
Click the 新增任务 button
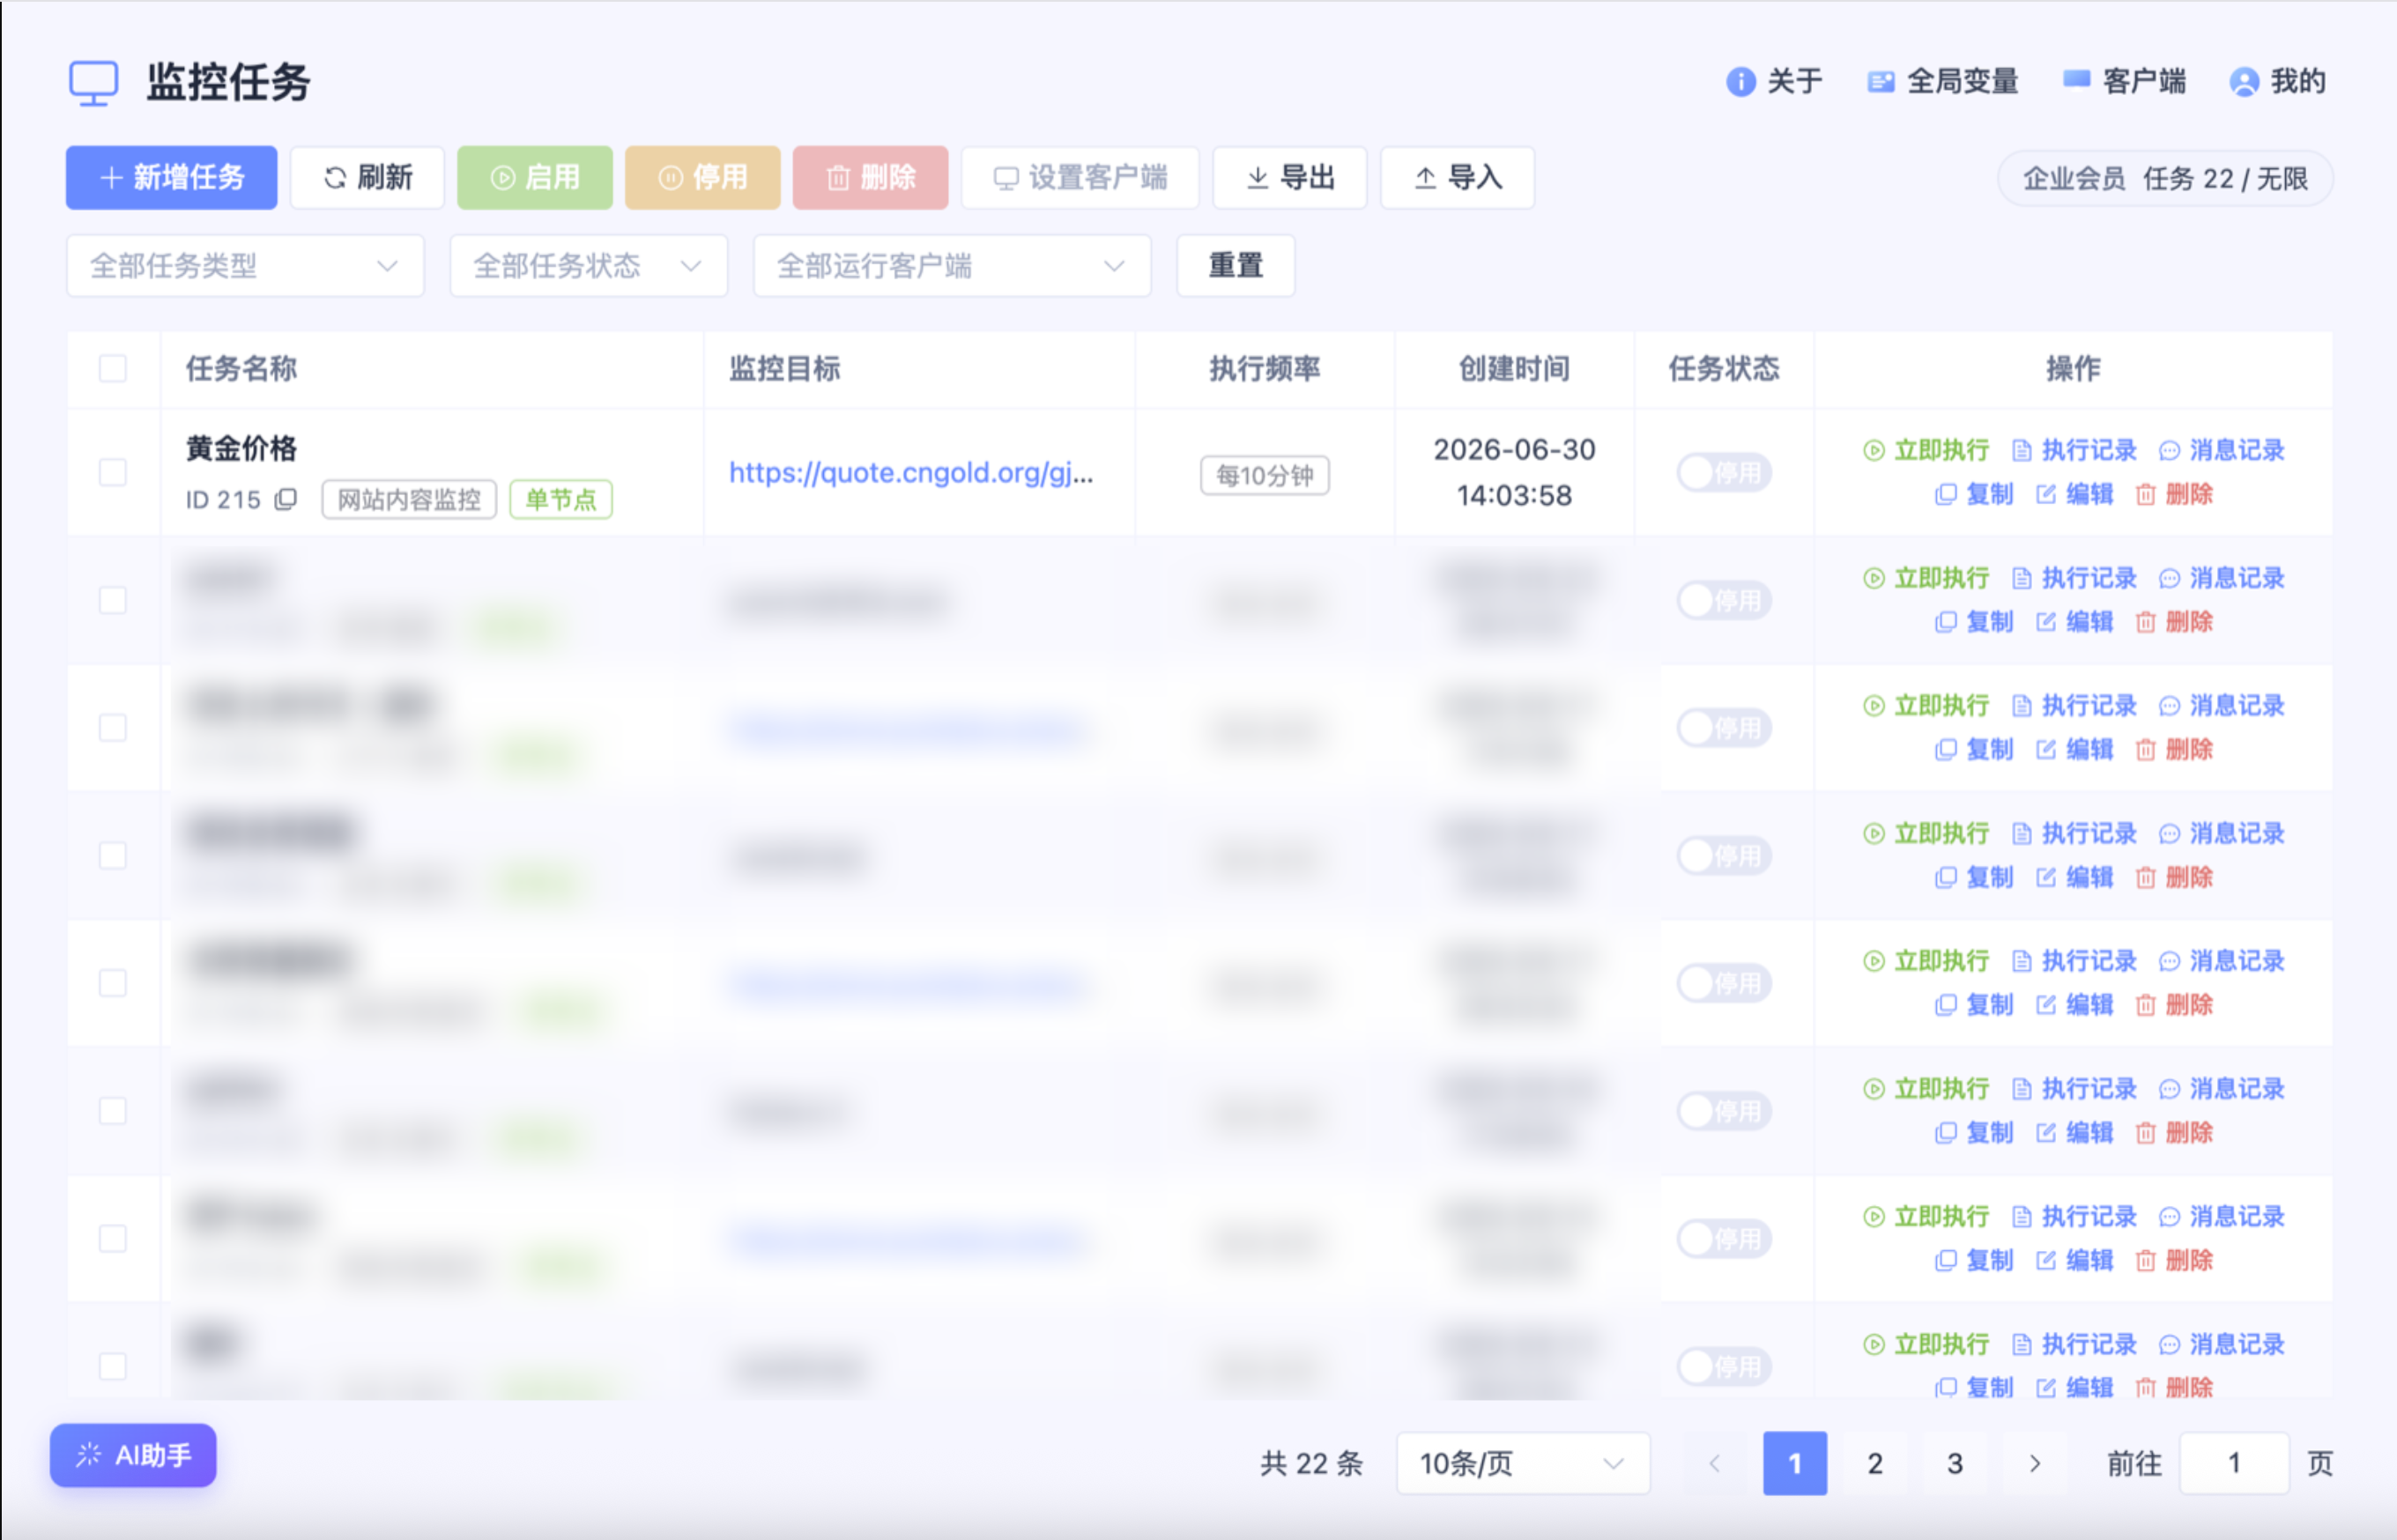point(171,178)
